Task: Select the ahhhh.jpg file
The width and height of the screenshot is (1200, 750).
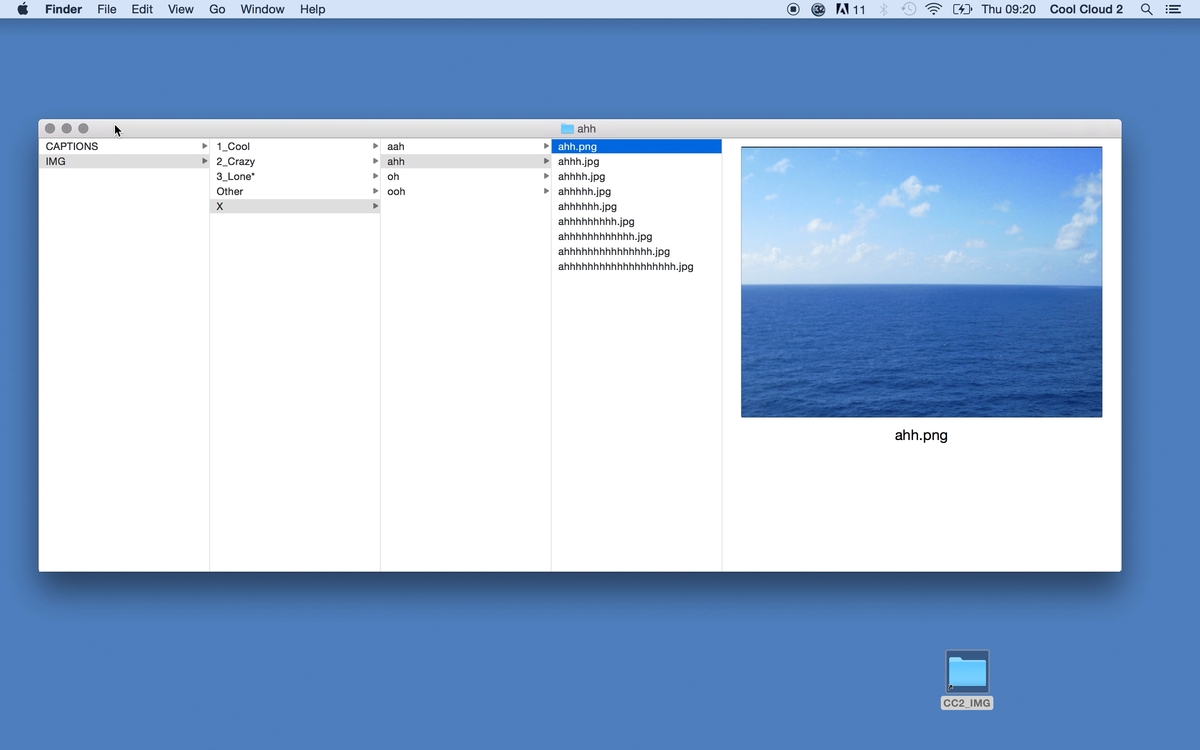Action: 581,176
